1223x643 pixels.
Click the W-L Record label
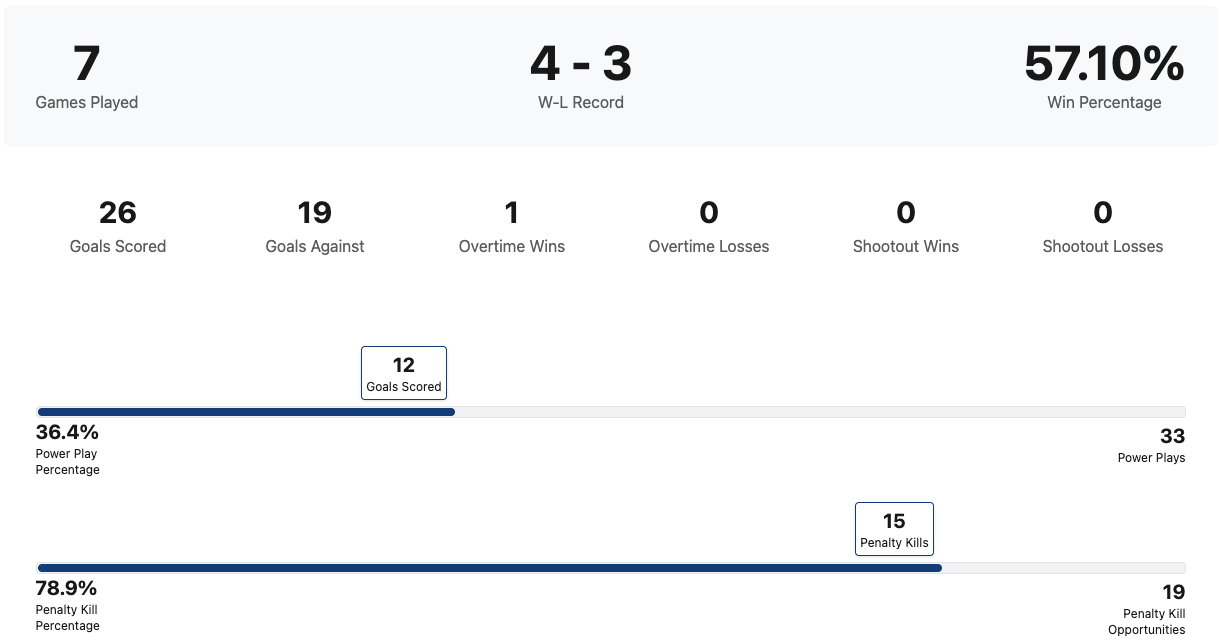[580, 102]
